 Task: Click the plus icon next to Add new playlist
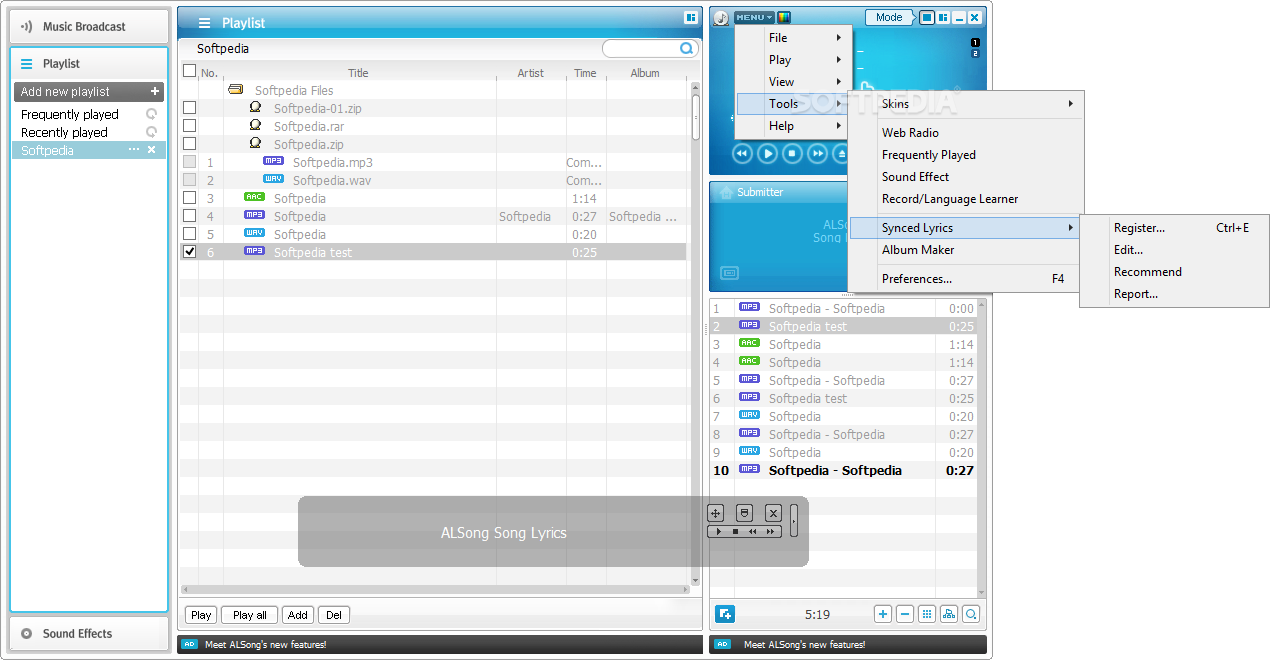(155, 91)
